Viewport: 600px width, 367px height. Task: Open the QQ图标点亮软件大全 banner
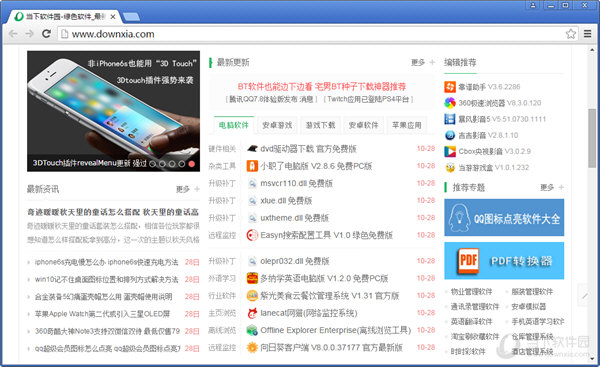tap(504, 217)
